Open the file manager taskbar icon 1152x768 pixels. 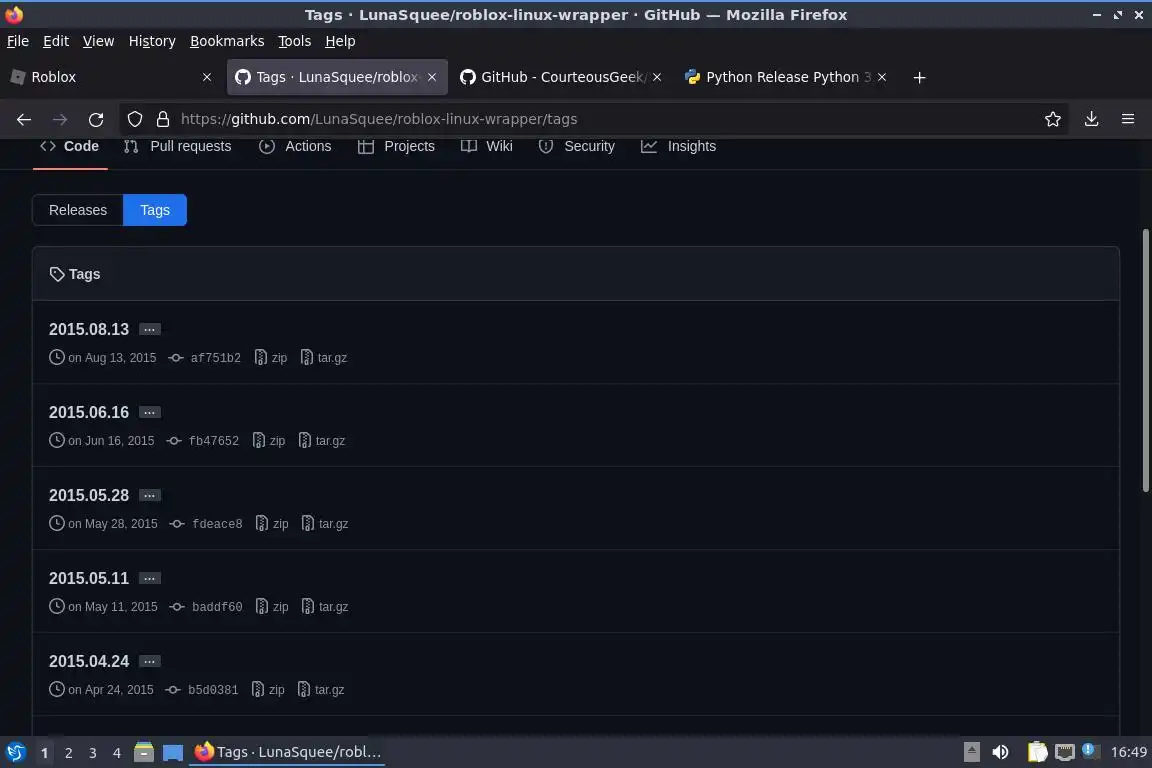pyautogui.click(x=144, y=752)
